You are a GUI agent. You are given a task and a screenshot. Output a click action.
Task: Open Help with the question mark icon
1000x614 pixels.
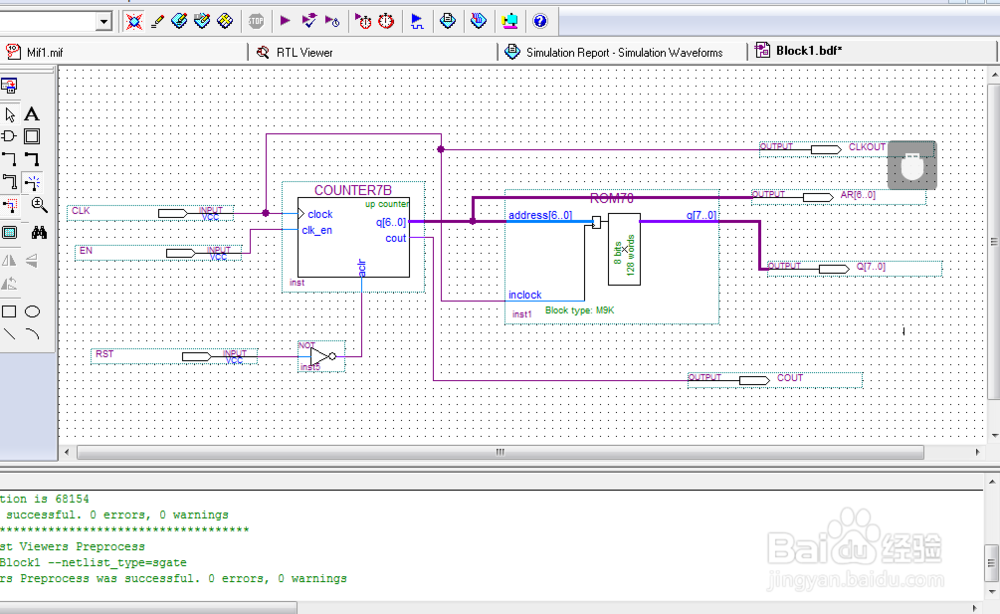pyautogui.click(x=540, y=21)
